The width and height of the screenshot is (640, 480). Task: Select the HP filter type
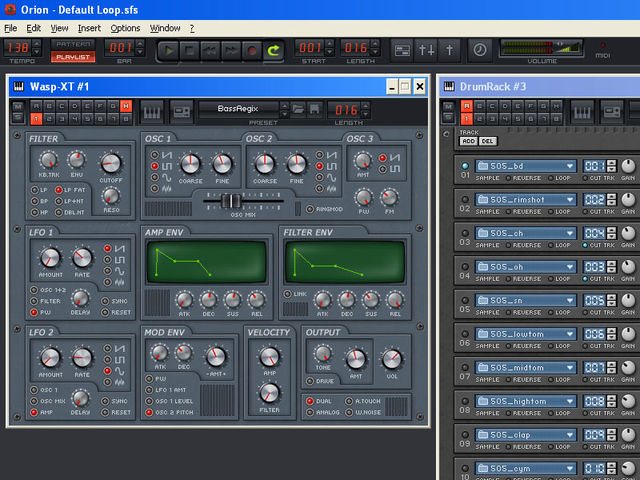pos(35,212)
